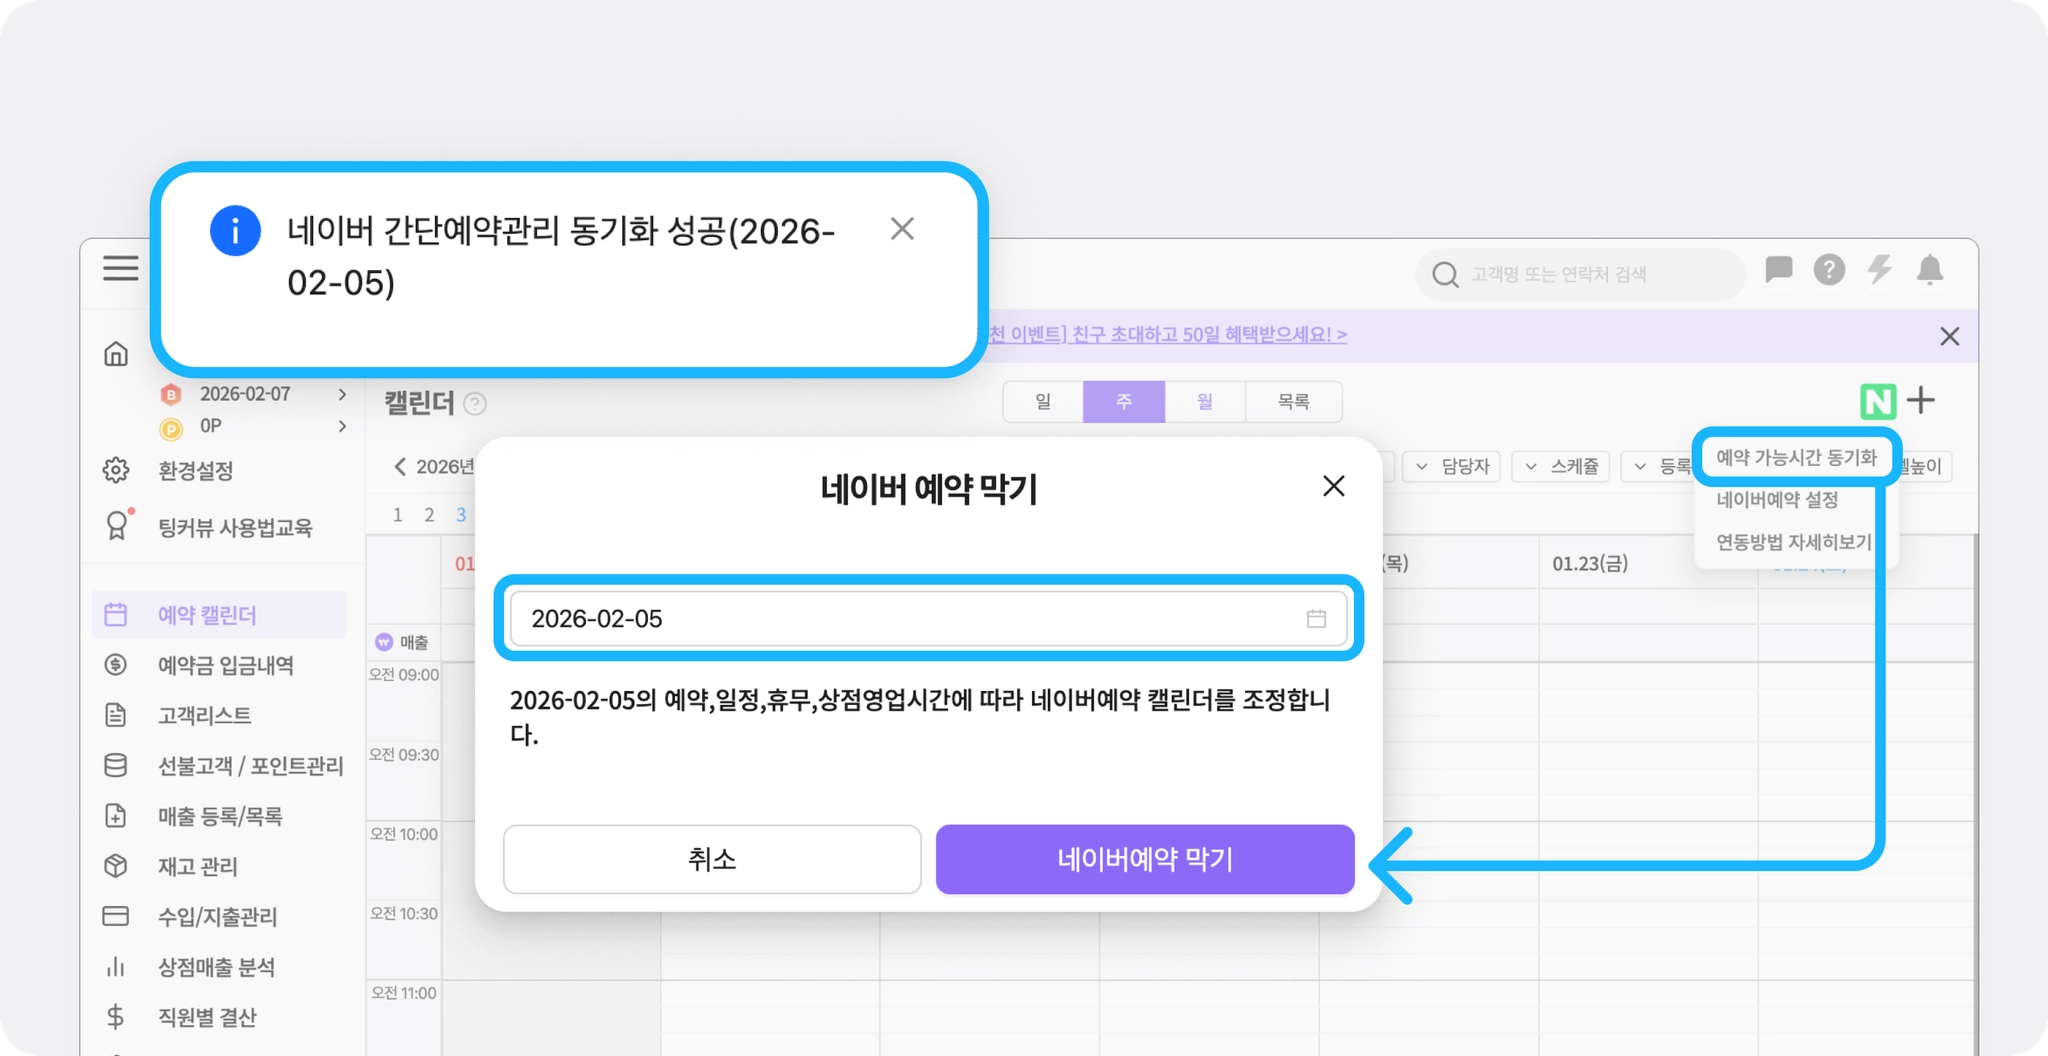This screenshot has height=1056, width=2048.
Task: Click the green Naver N icon
Action: (x=1878, y=402)
